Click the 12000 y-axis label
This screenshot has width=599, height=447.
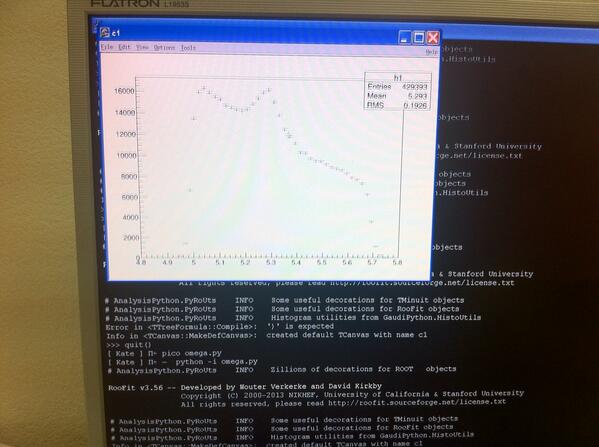pyautogui.click(x=126, y=134)
